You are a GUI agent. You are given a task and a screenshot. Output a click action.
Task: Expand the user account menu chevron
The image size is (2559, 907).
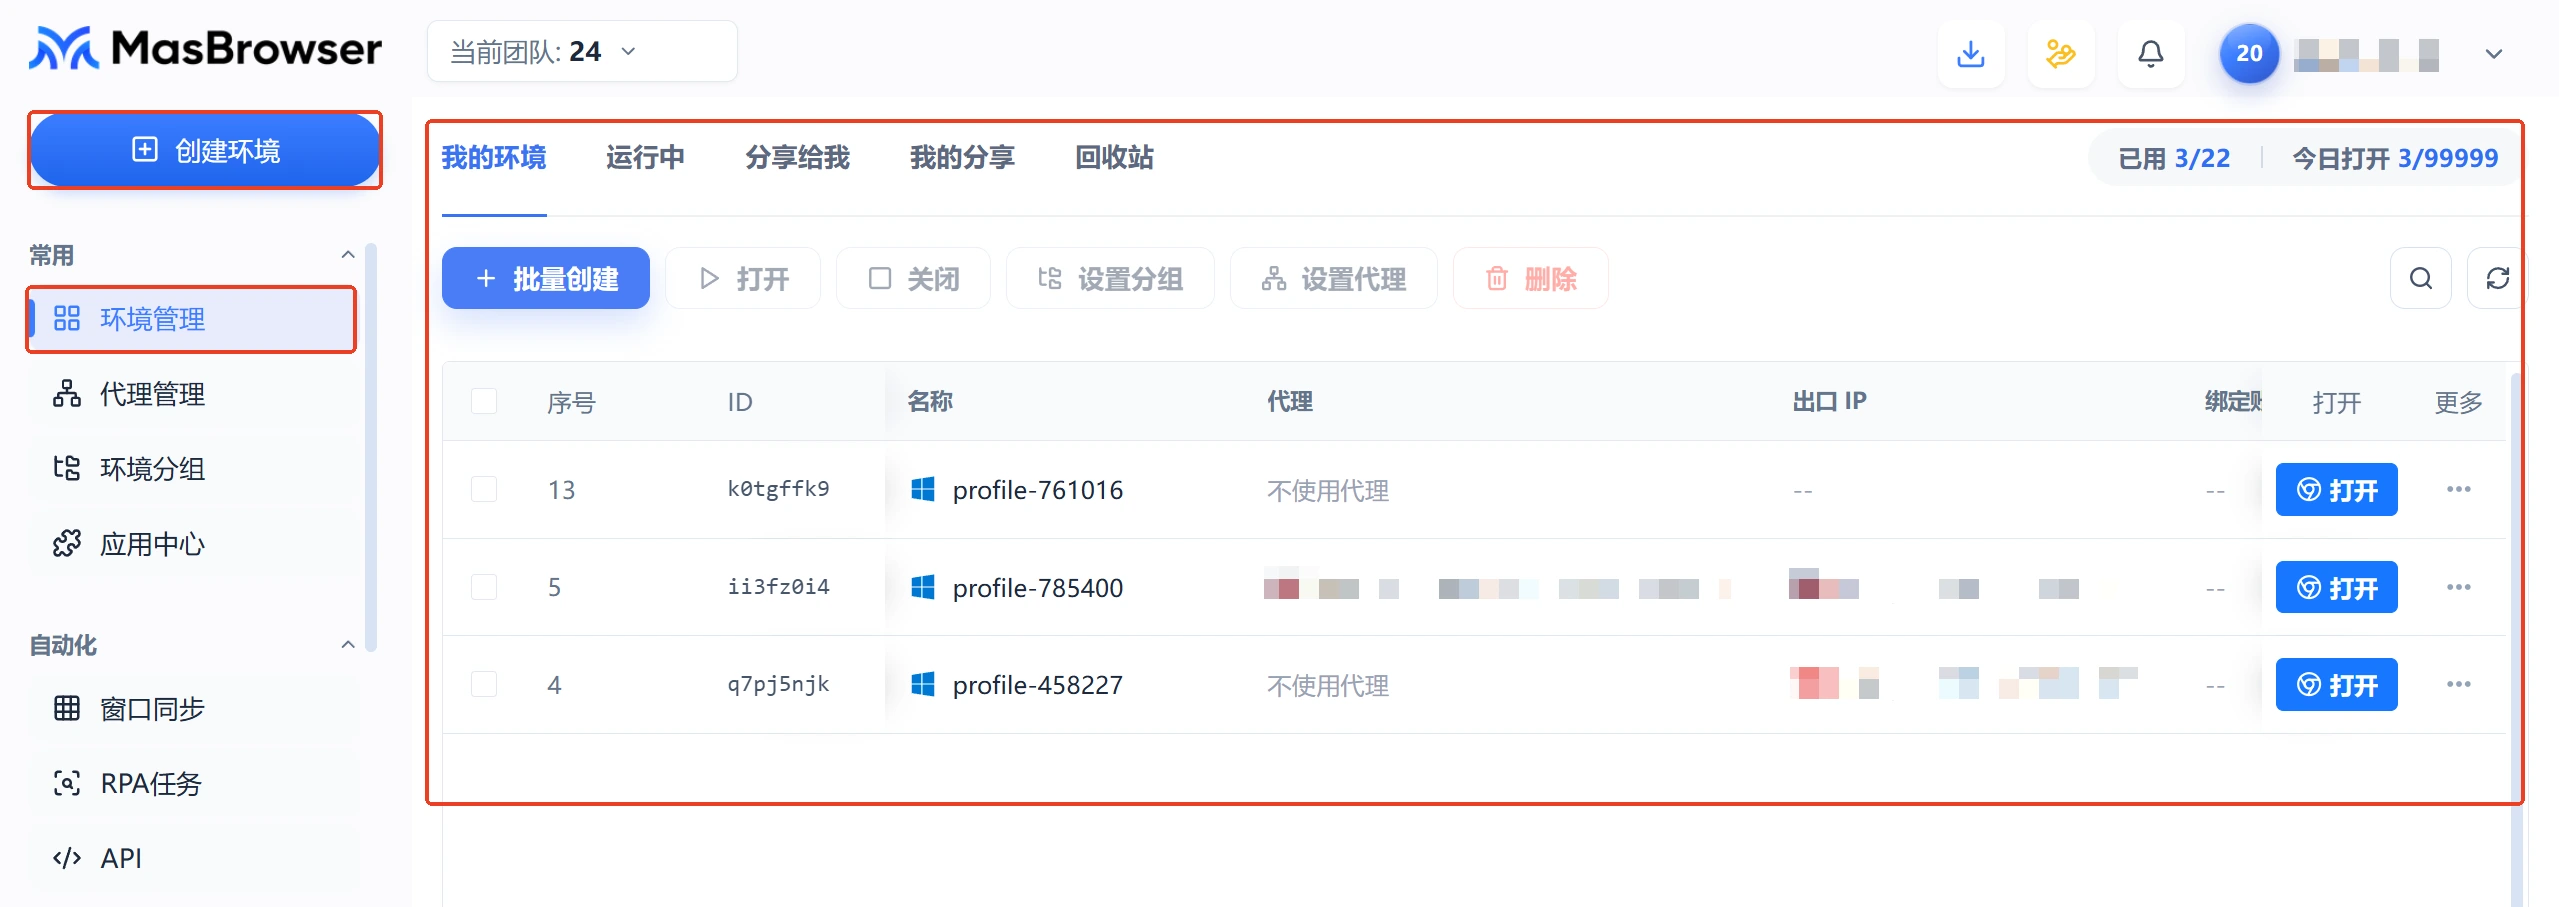[2493, 53]
